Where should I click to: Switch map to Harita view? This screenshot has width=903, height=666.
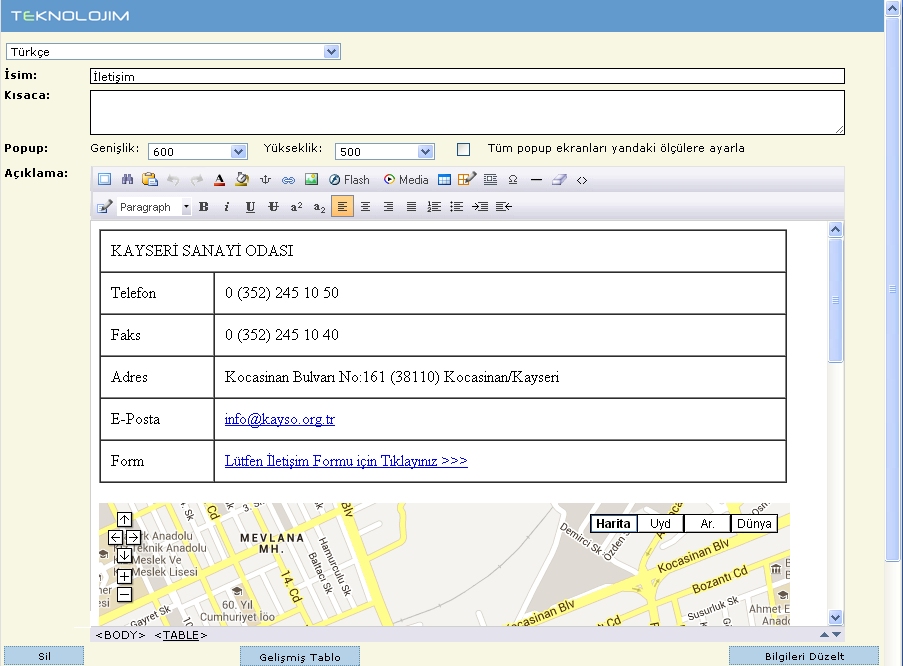point(613,524)
